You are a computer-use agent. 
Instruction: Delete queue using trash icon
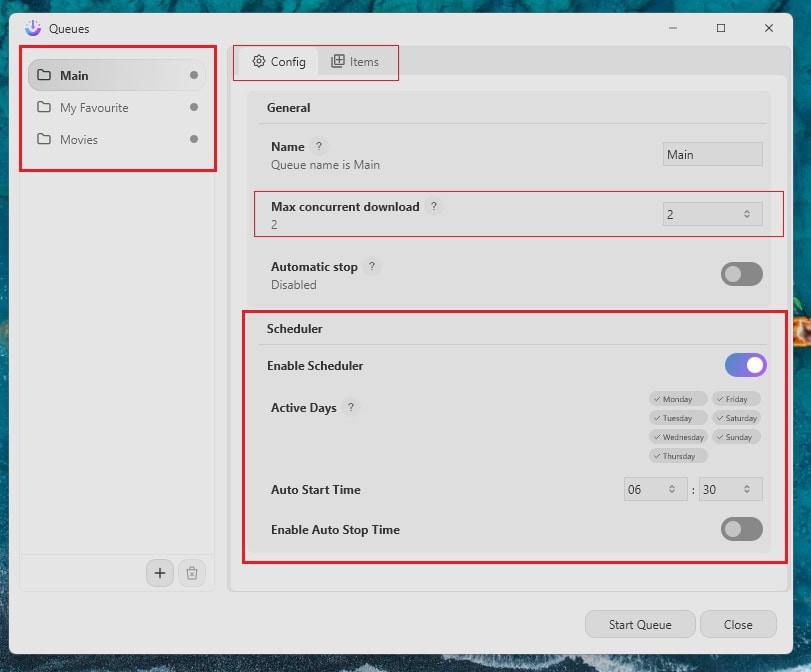[x=192, y=573]
